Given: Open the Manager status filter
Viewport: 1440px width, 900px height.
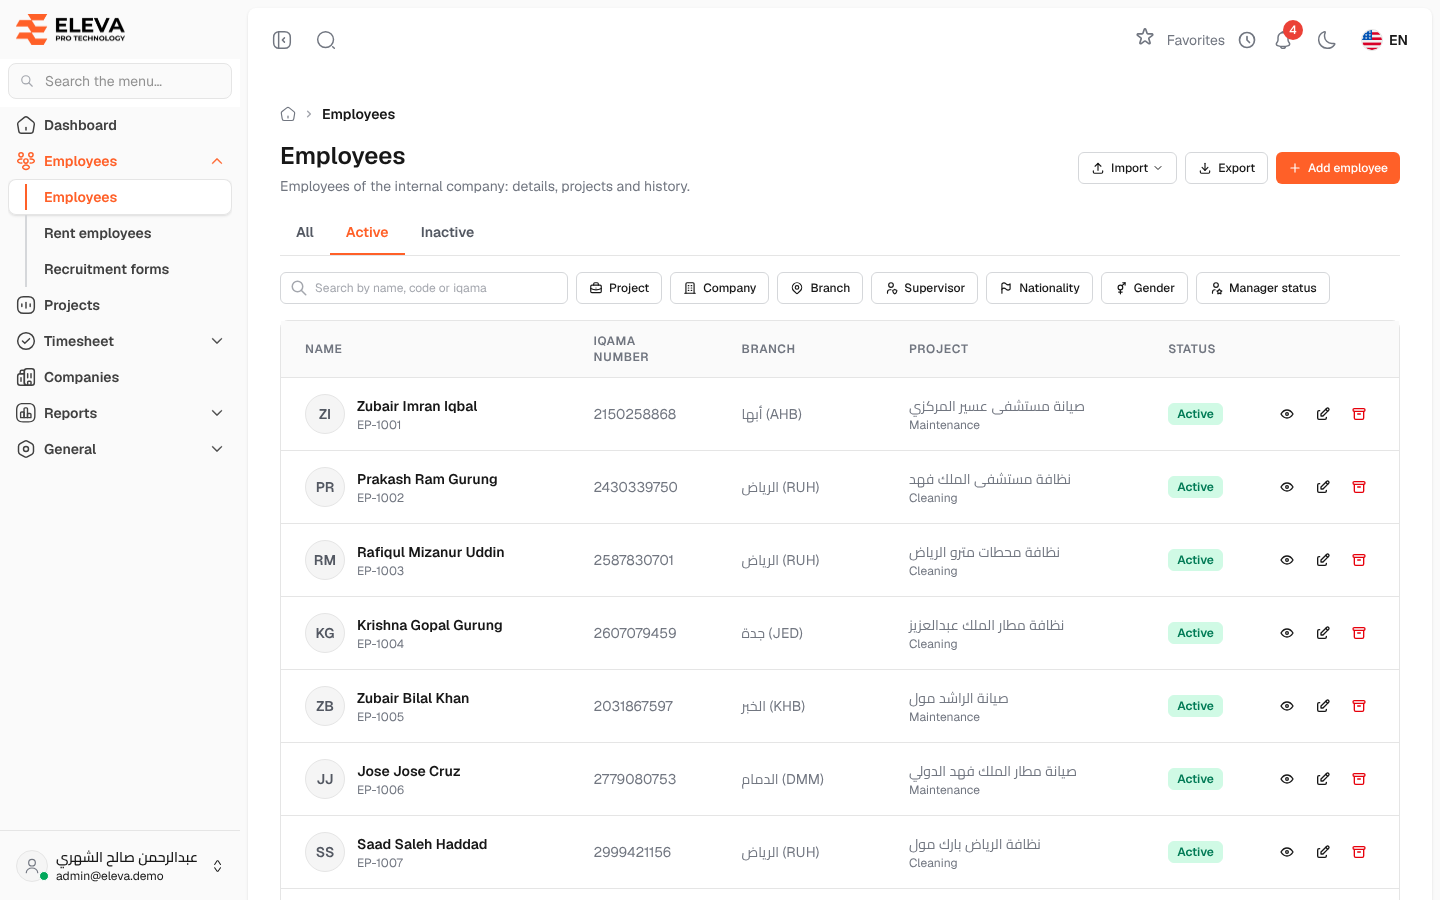Looking at the screenshot, I should point(1263,288).
